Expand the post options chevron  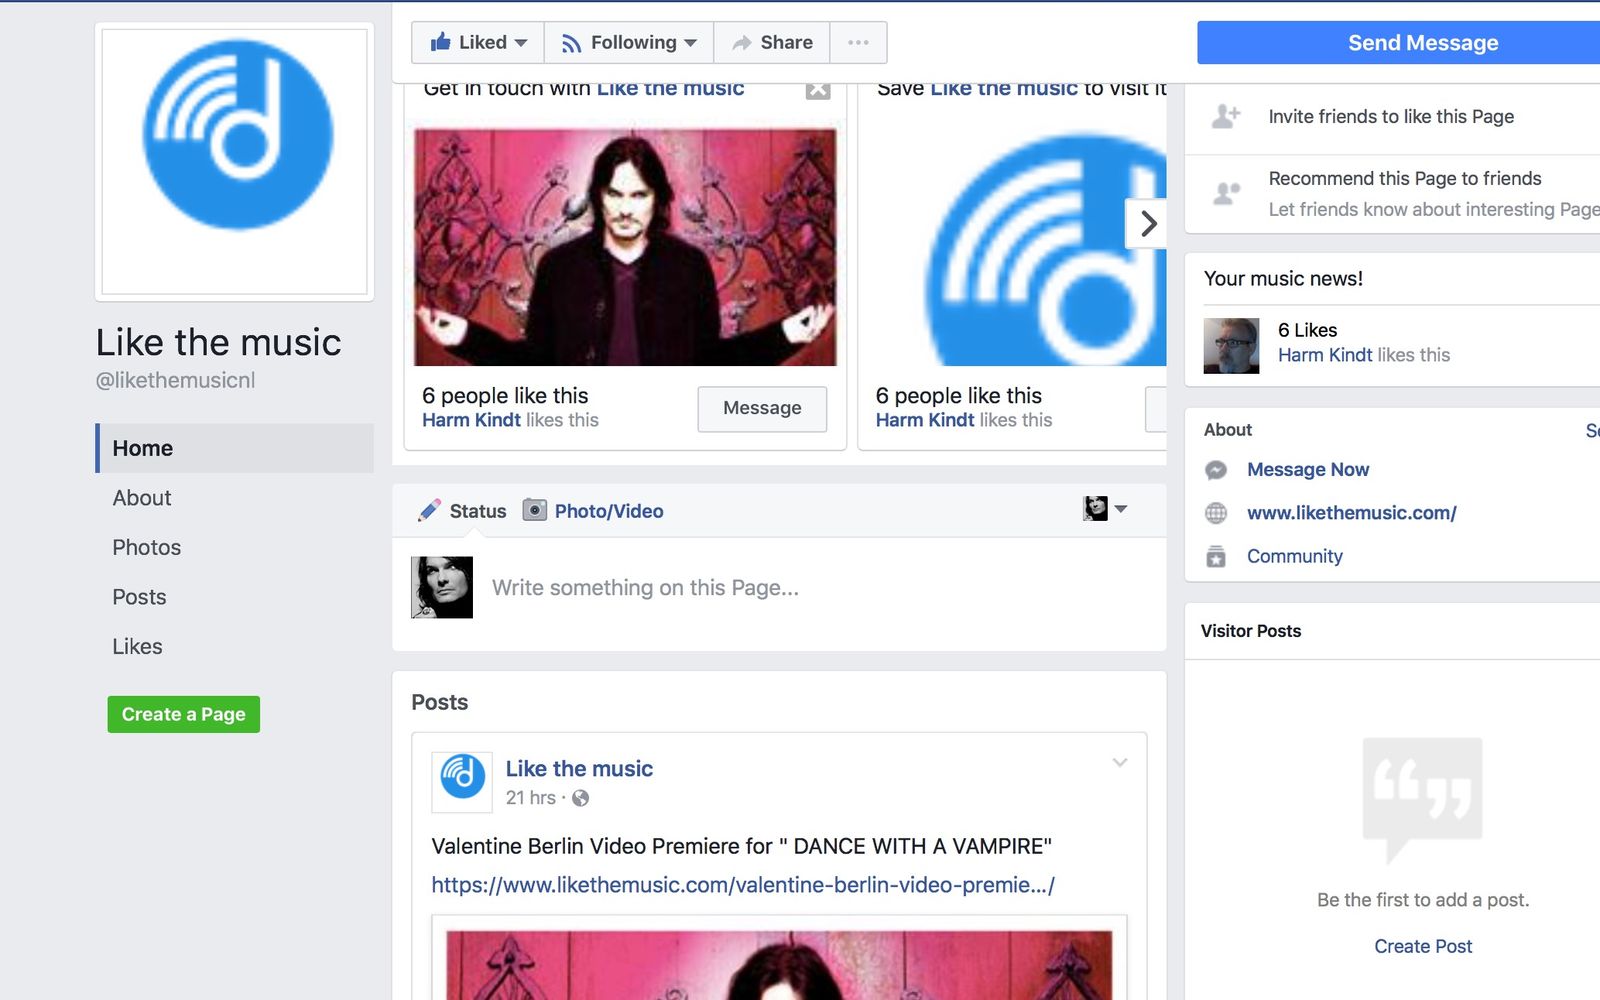click(x=1120, y=763)
